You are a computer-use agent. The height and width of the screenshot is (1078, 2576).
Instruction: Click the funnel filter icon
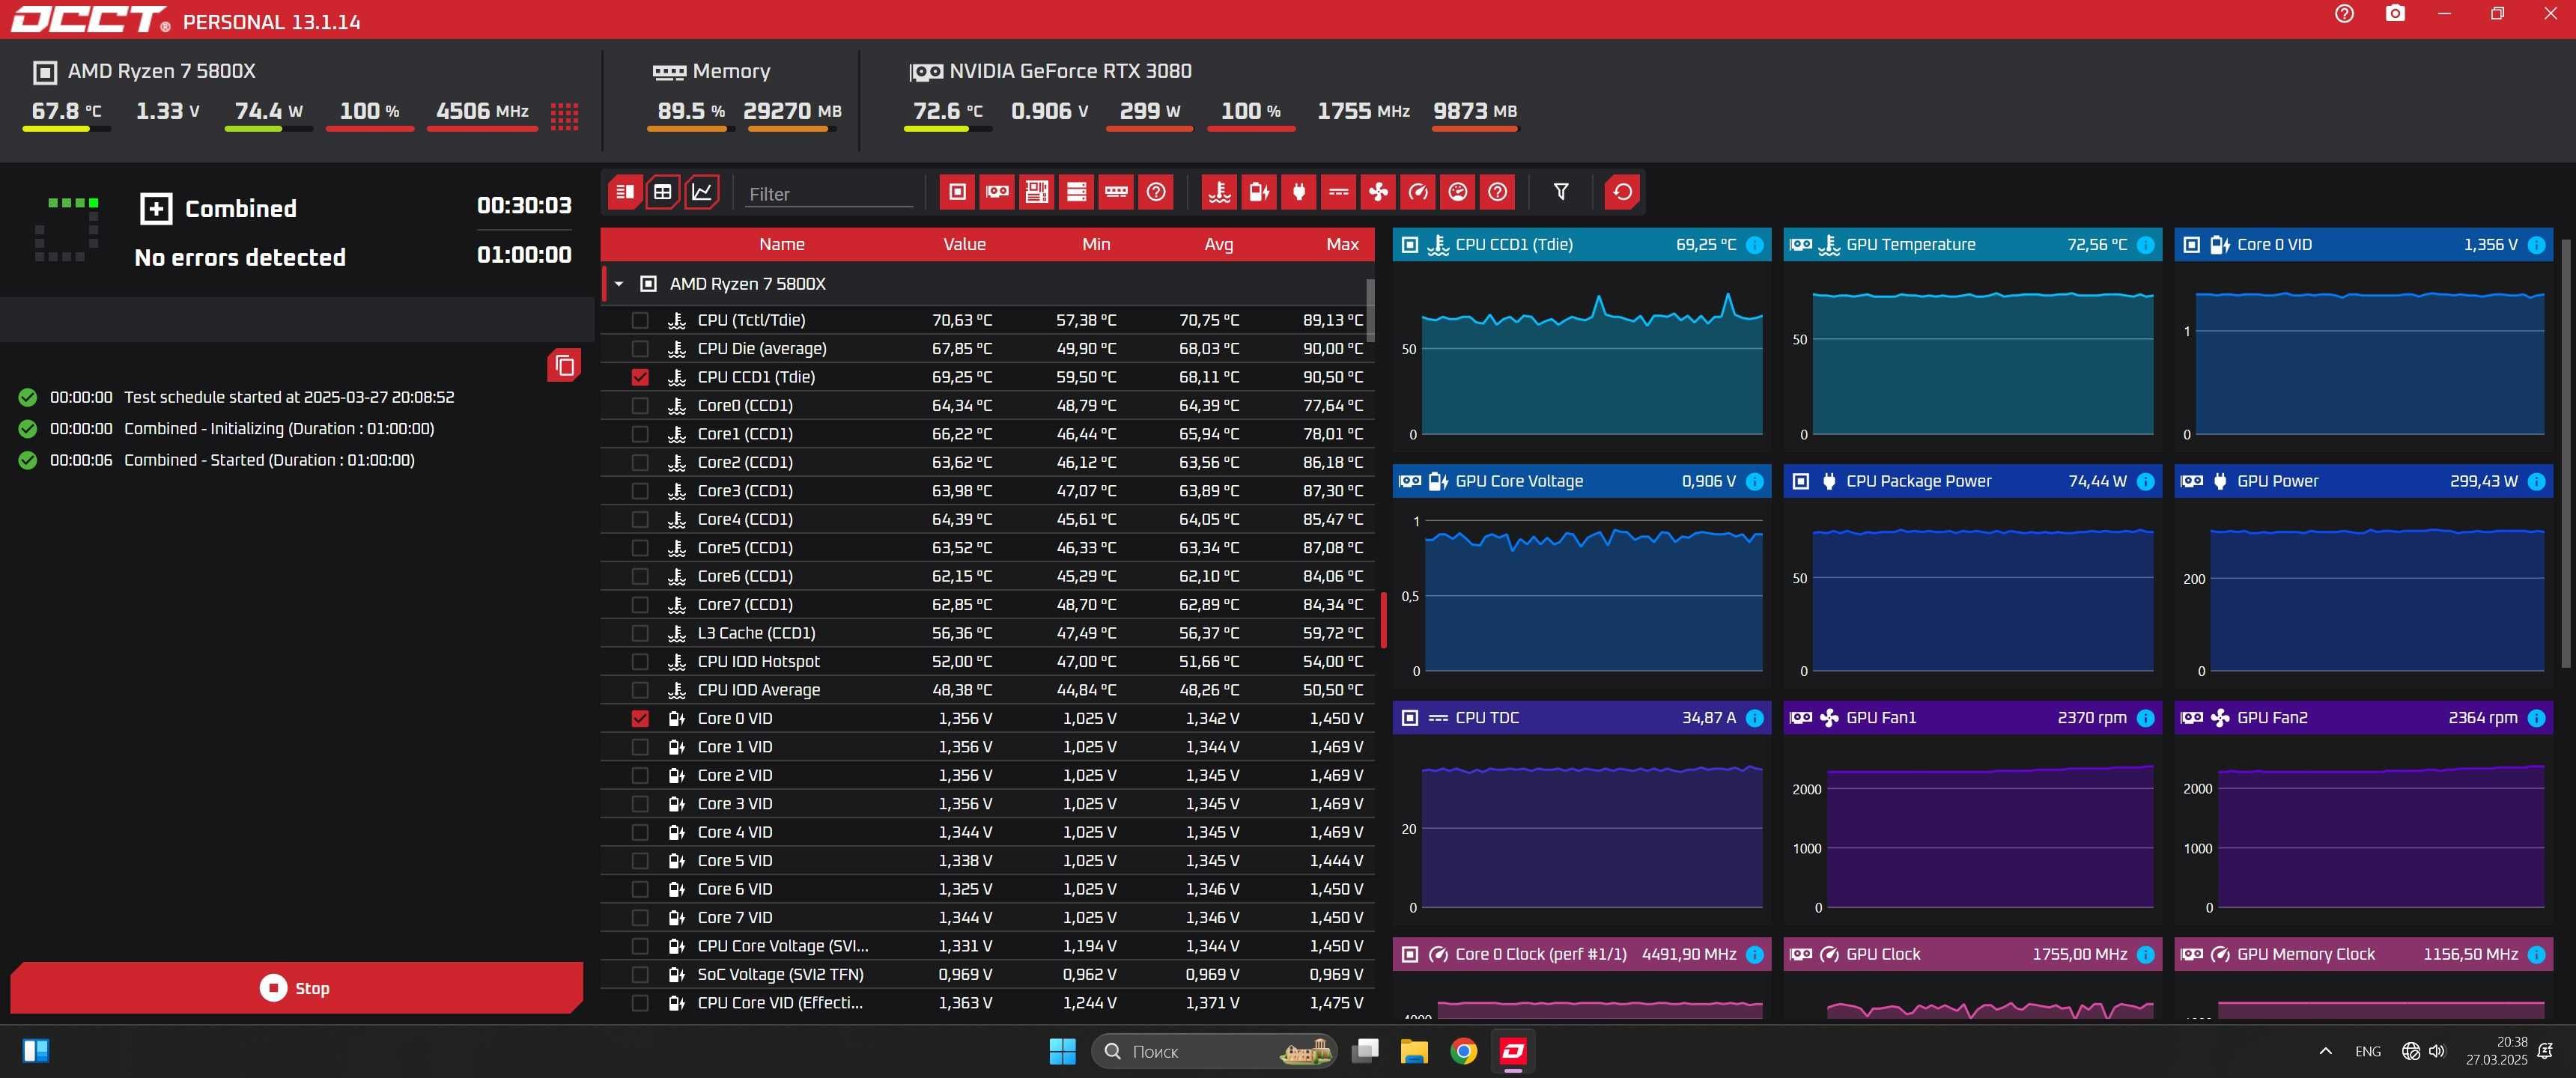[x=1561, y=192]
